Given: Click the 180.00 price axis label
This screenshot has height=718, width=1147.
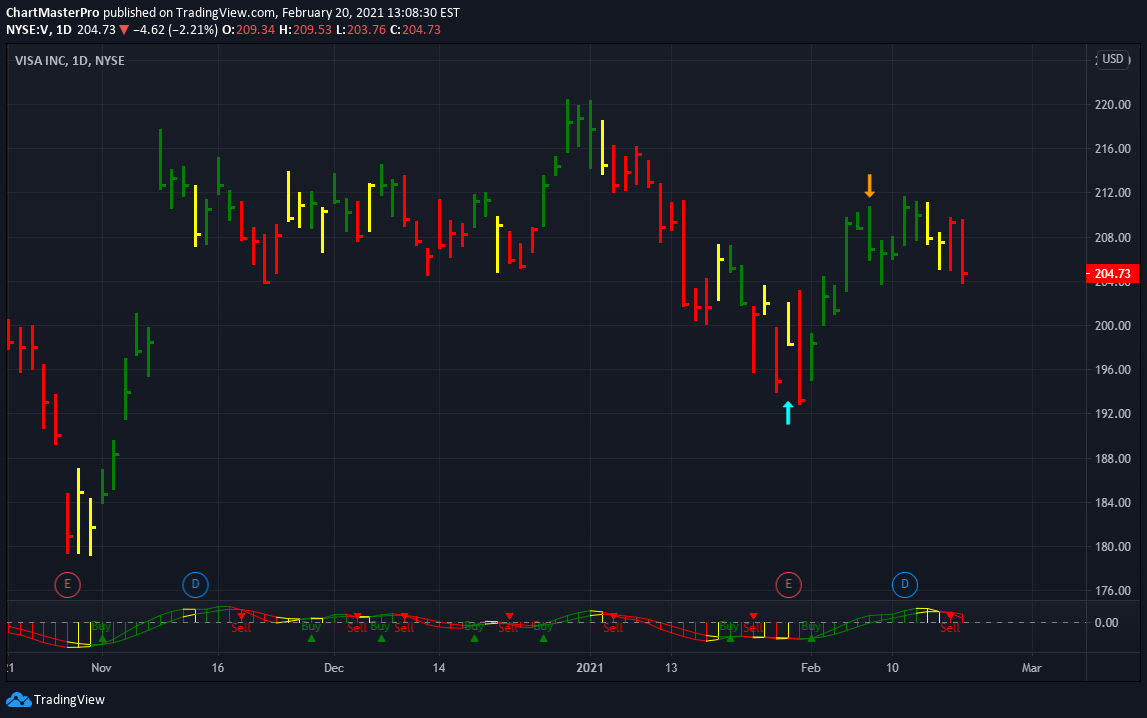Looking at the screenshot, I should pos(1113,547).
